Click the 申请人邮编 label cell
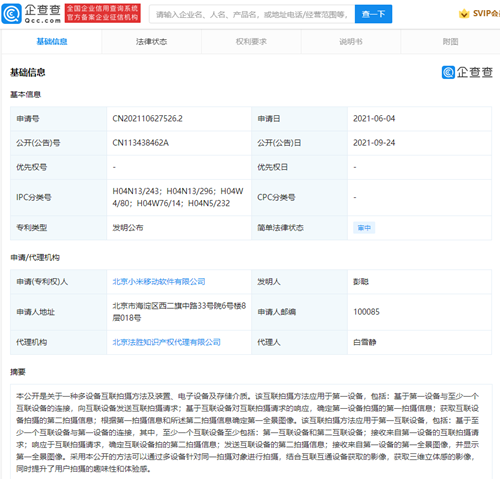The width and height of the screenshot is (500, 479). point(300,312)
